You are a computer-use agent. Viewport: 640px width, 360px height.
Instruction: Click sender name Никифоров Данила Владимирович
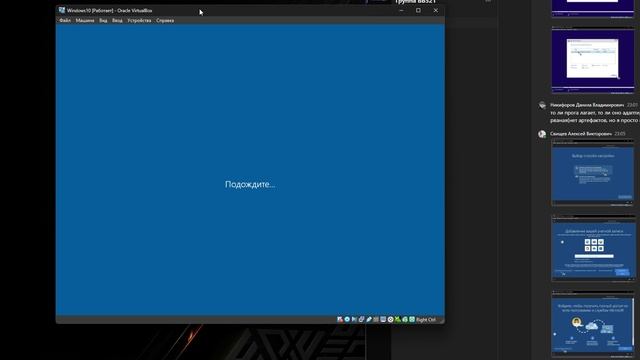(x=587, y=105)
